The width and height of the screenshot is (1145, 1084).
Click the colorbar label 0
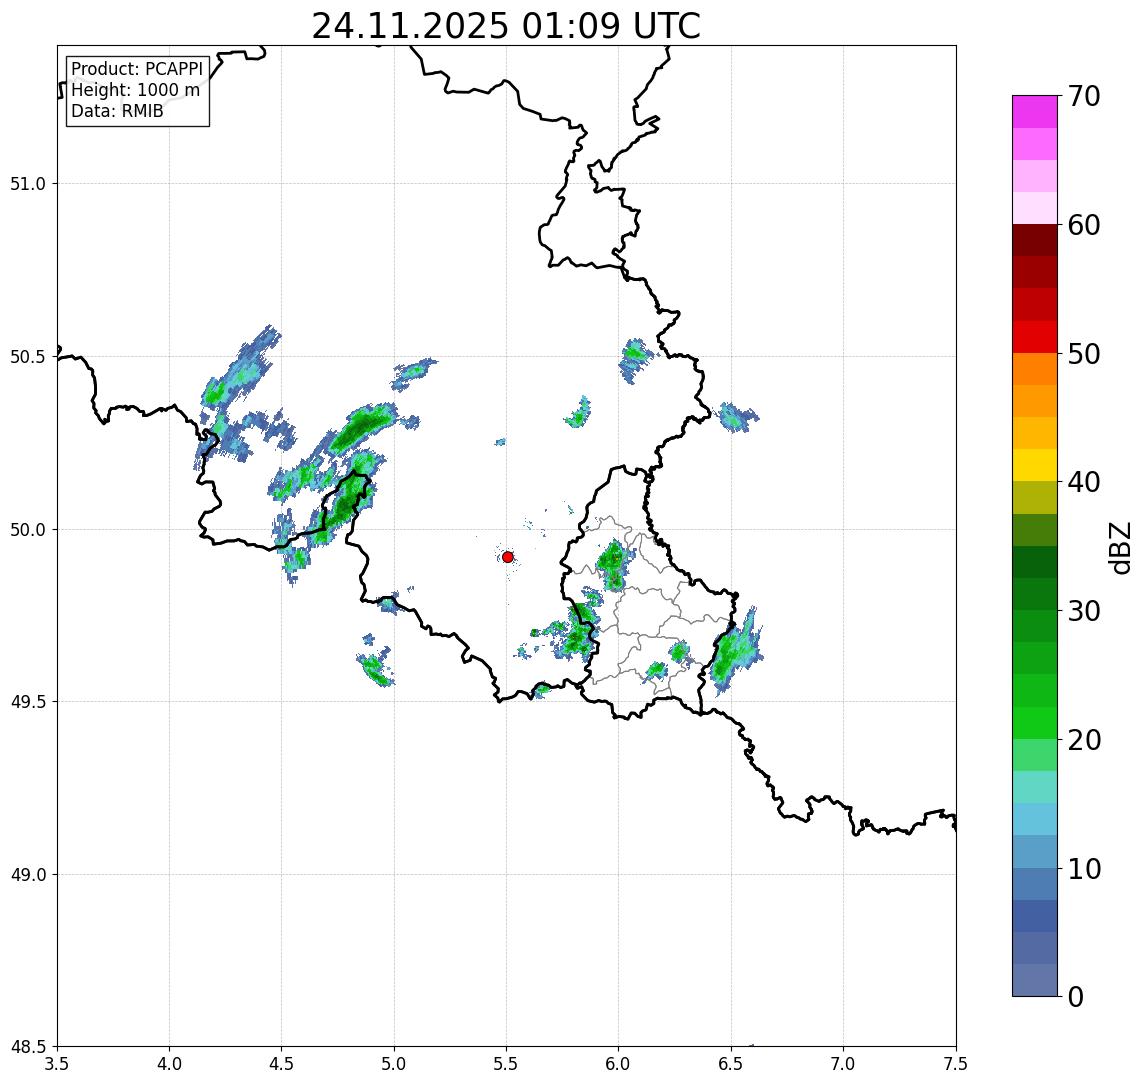tap(1076, 996)
